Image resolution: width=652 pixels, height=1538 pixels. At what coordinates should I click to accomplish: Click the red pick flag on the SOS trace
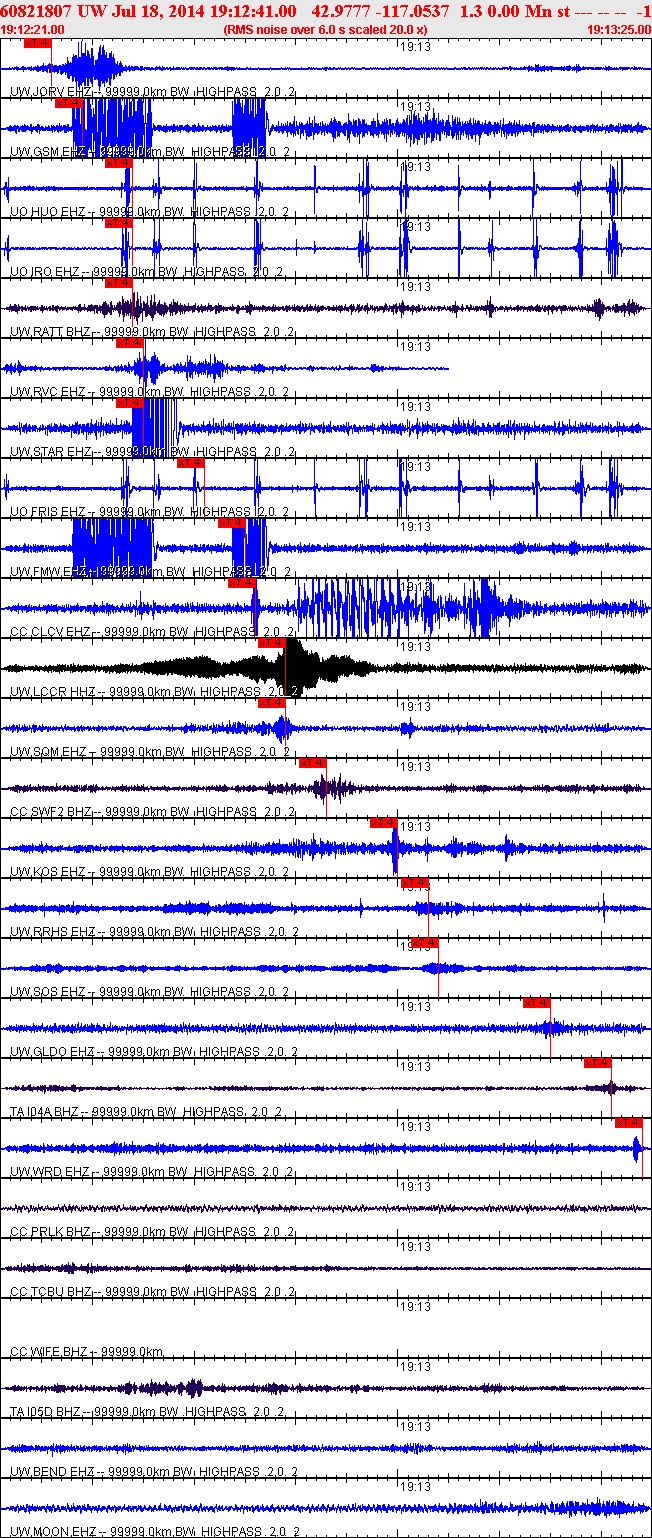coord(425,943)
